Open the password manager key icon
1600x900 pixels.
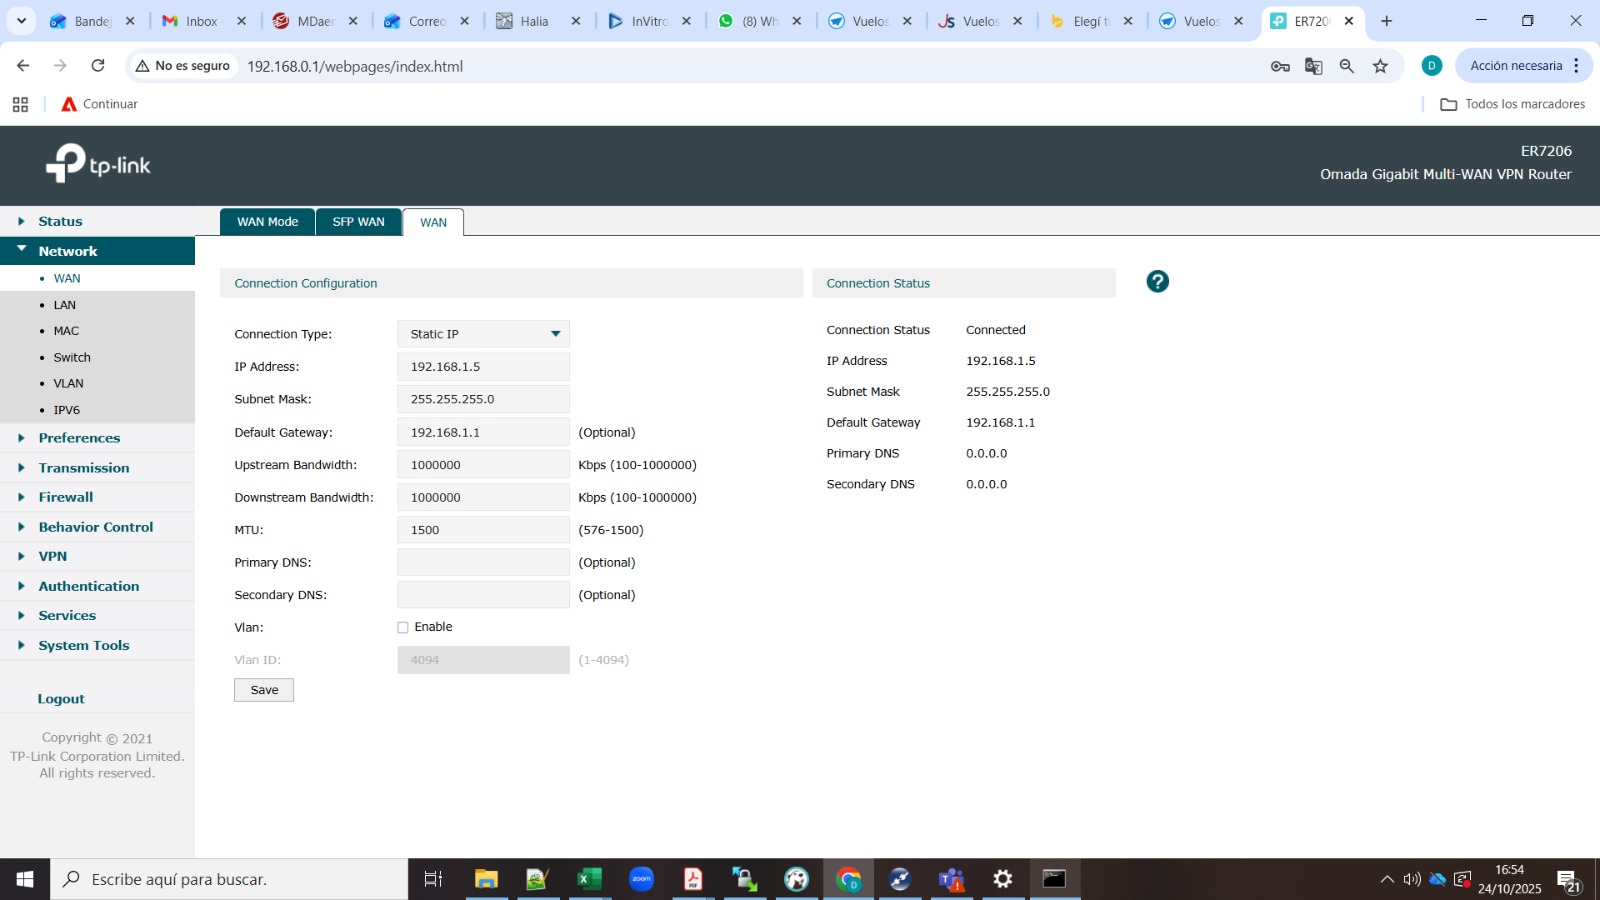coord(1280,66)
